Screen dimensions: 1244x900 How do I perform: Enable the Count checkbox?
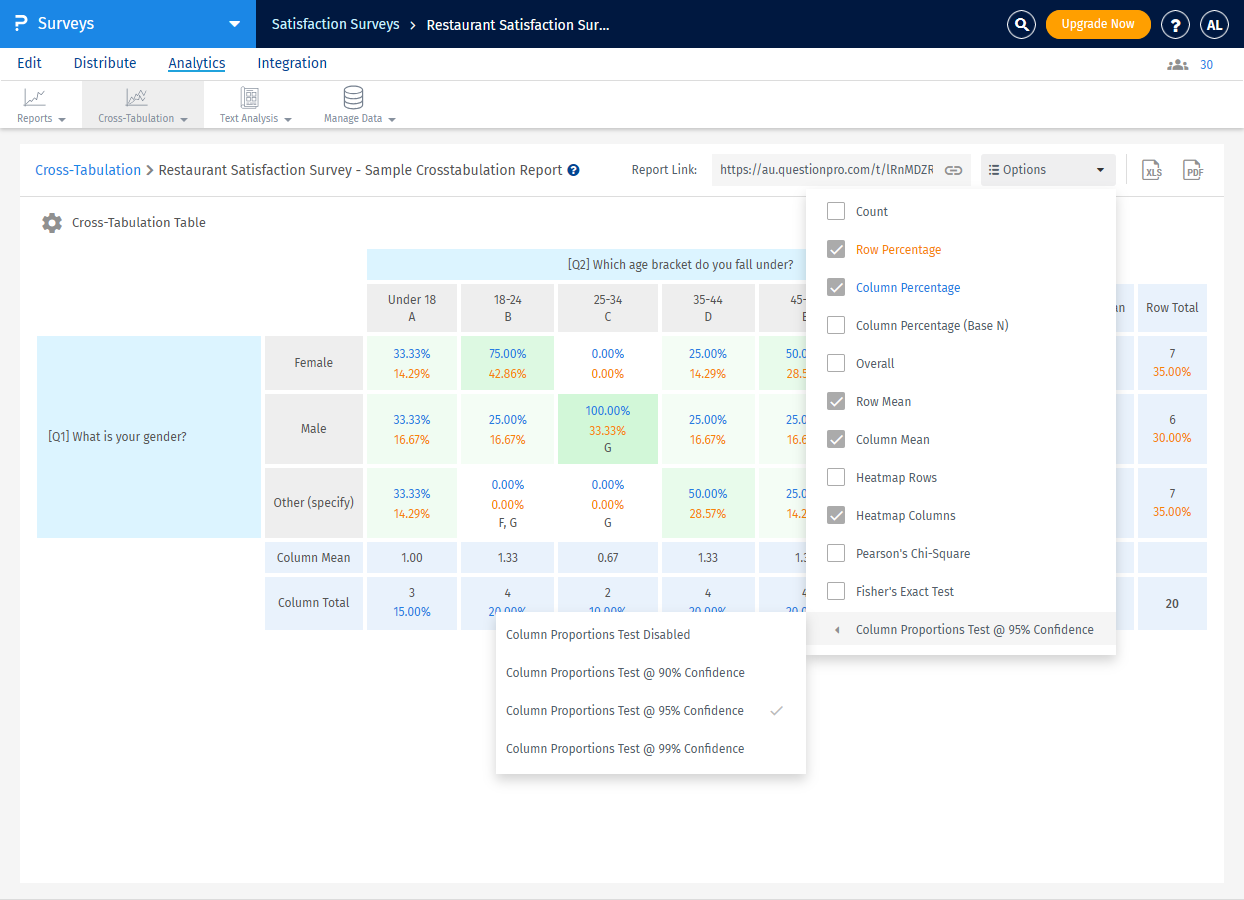(x=836, y=212)
